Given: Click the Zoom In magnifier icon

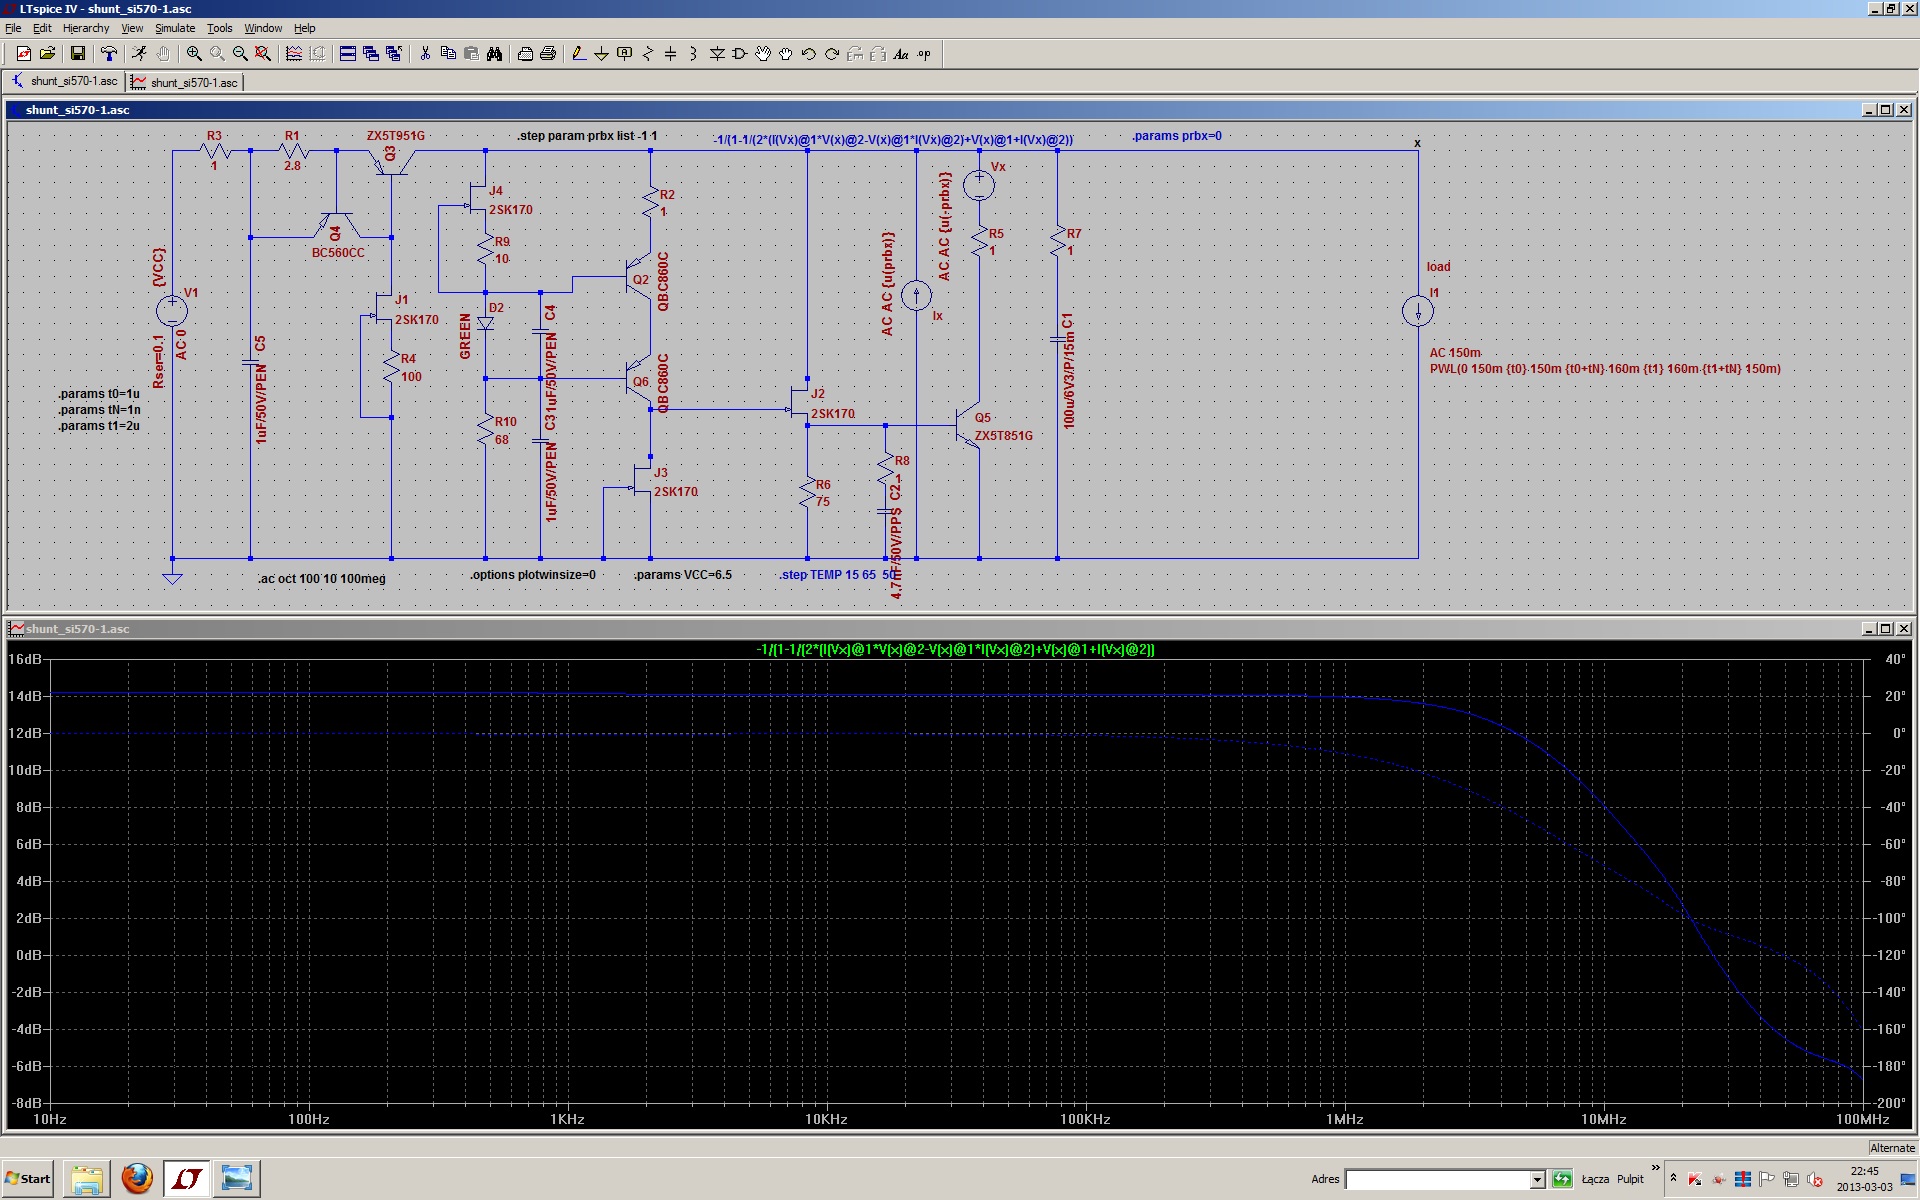Looking at the screenshot, I should (x=194, y=54).
